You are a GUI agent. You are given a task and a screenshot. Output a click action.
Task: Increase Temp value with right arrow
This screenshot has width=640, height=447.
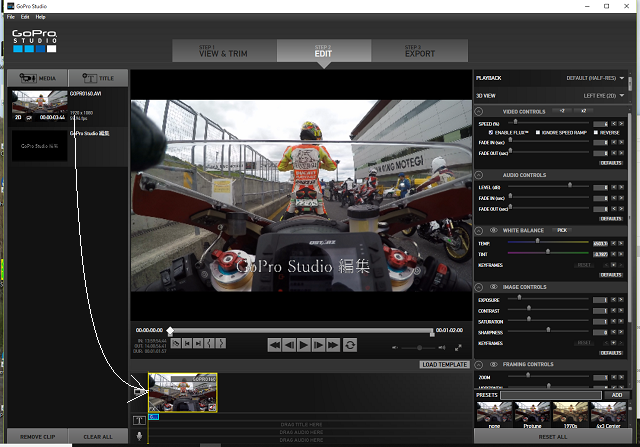(621, 243)
